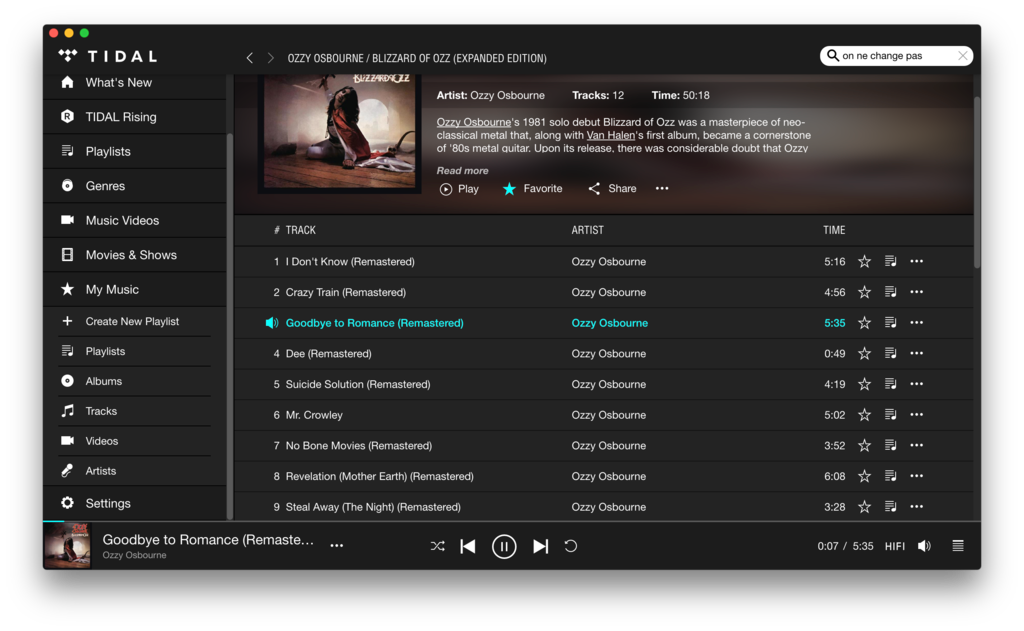
Task: Add Suicide Solution to playlist
Action: pyautogui.click(x=890, y=385)
